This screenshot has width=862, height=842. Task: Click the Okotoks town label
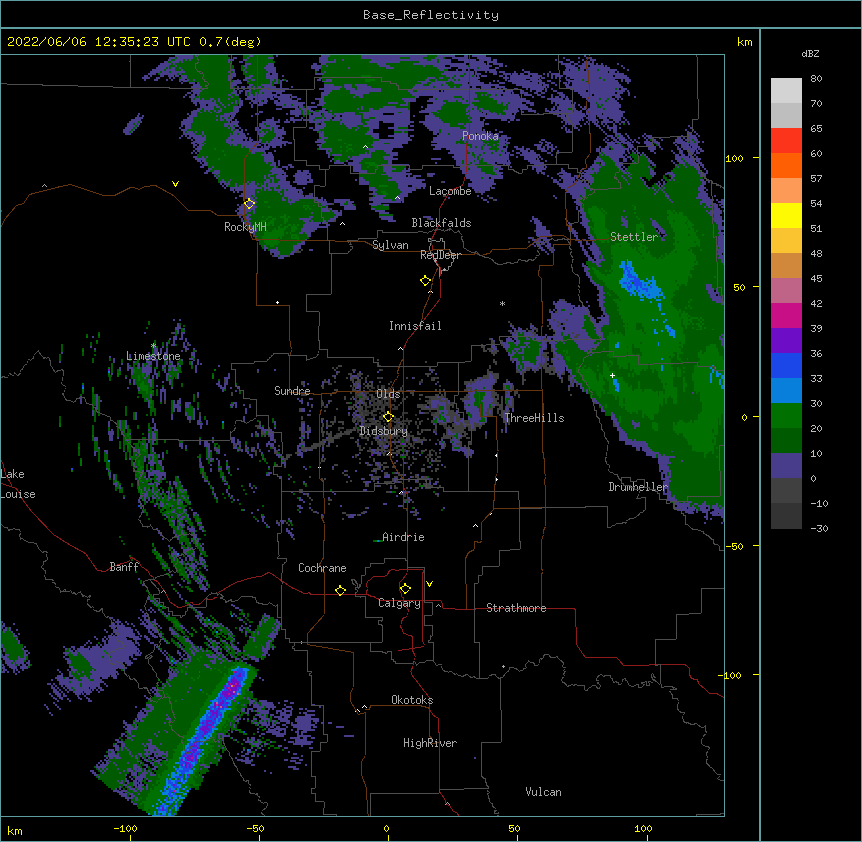[x=412, y=700]
